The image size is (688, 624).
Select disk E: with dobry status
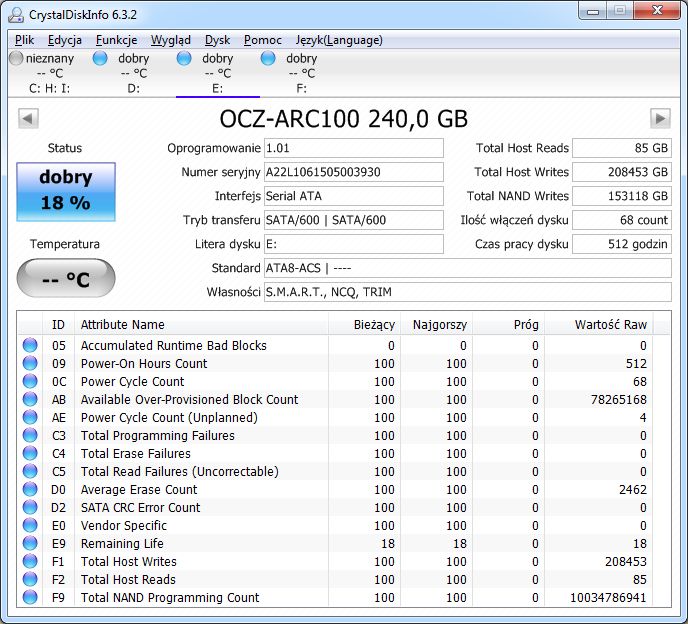[x=218, y=73]
